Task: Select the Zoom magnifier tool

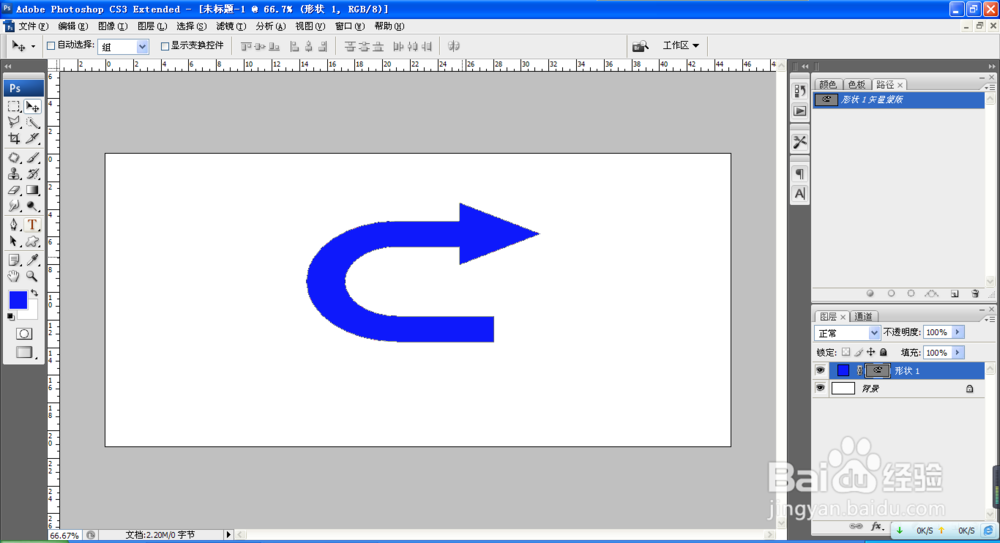Action: coord(33,276)
